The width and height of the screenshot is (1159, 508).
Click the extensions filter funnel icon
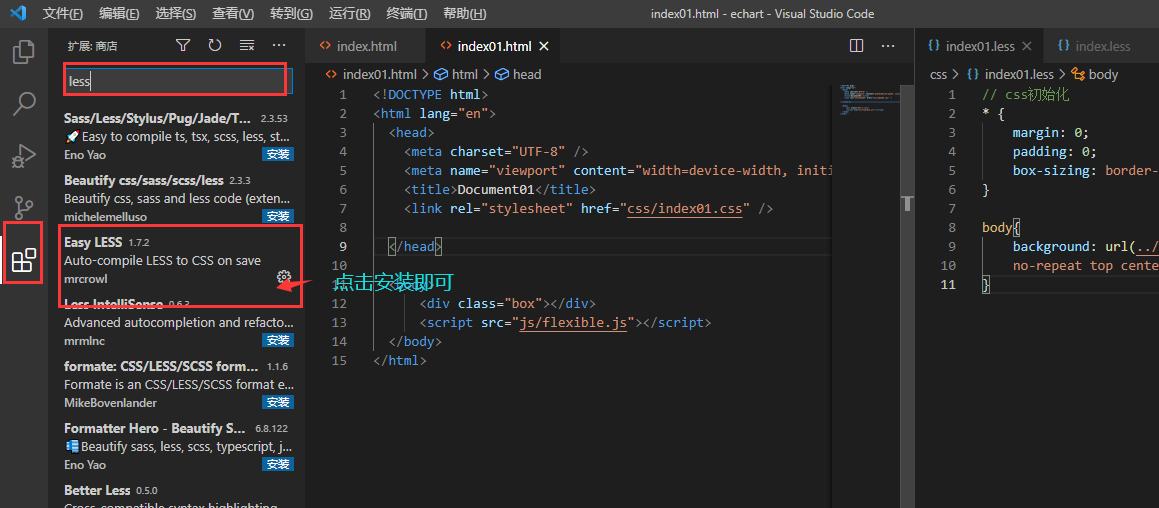click(183, 46)
